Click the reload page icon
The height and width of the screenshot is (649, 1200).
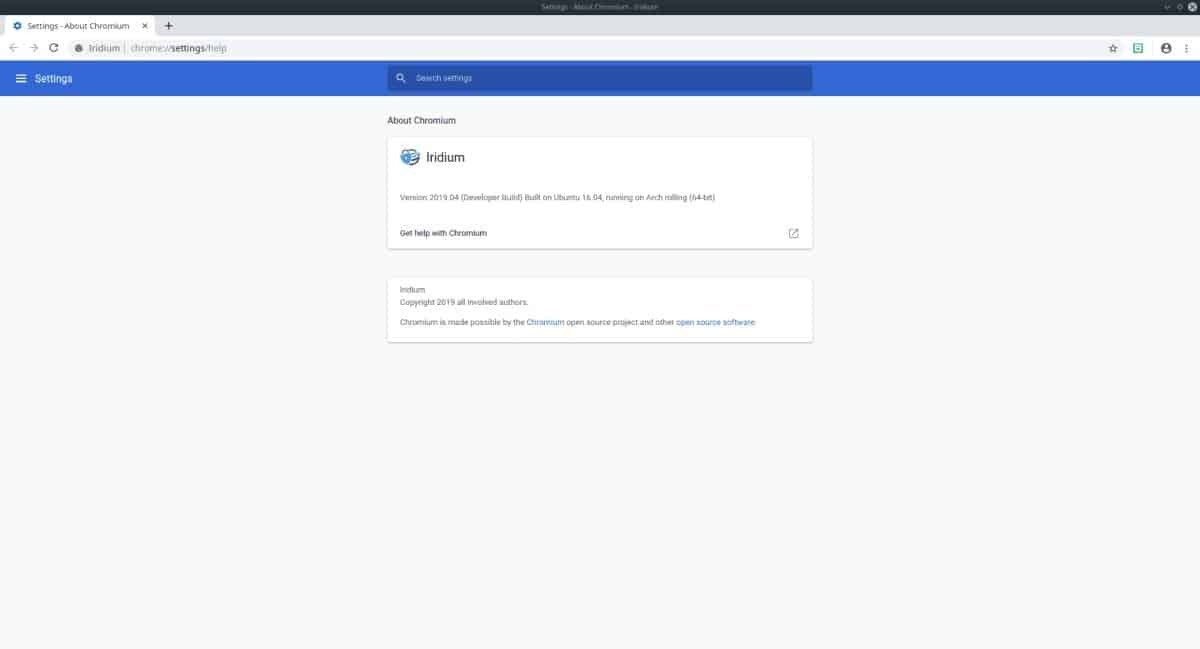click(x=52, y=47)
